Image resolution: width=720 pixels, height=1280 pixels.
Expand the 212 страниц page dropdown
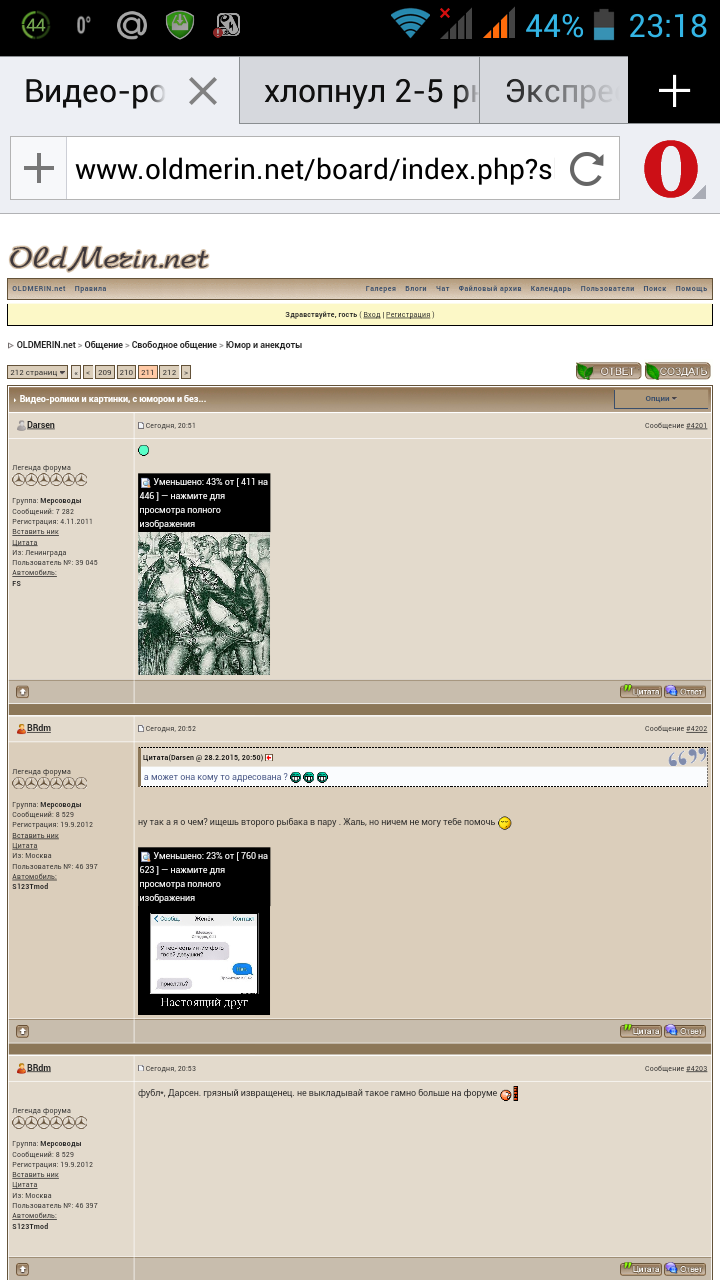tap(37, 372)
